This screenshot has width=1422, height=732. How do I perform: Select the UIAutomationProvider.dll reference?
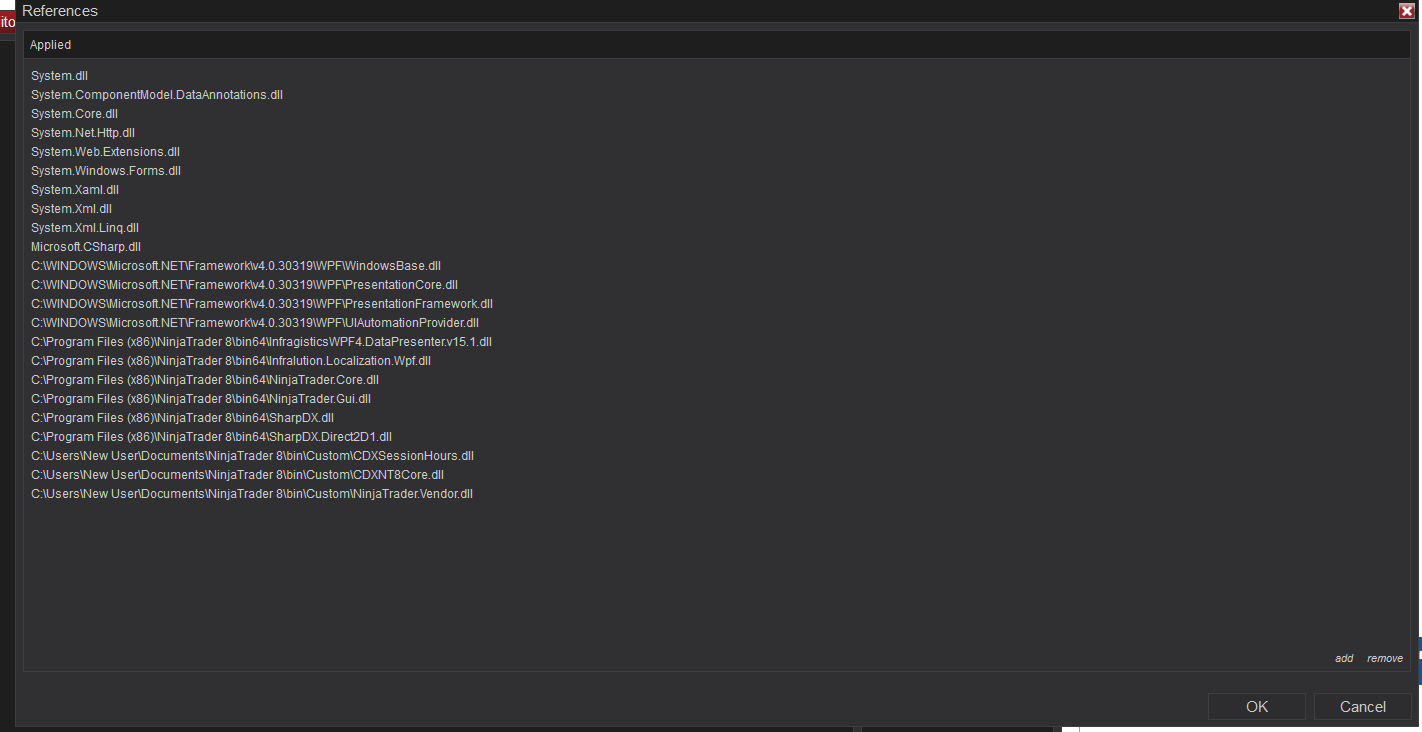(255, 323)
